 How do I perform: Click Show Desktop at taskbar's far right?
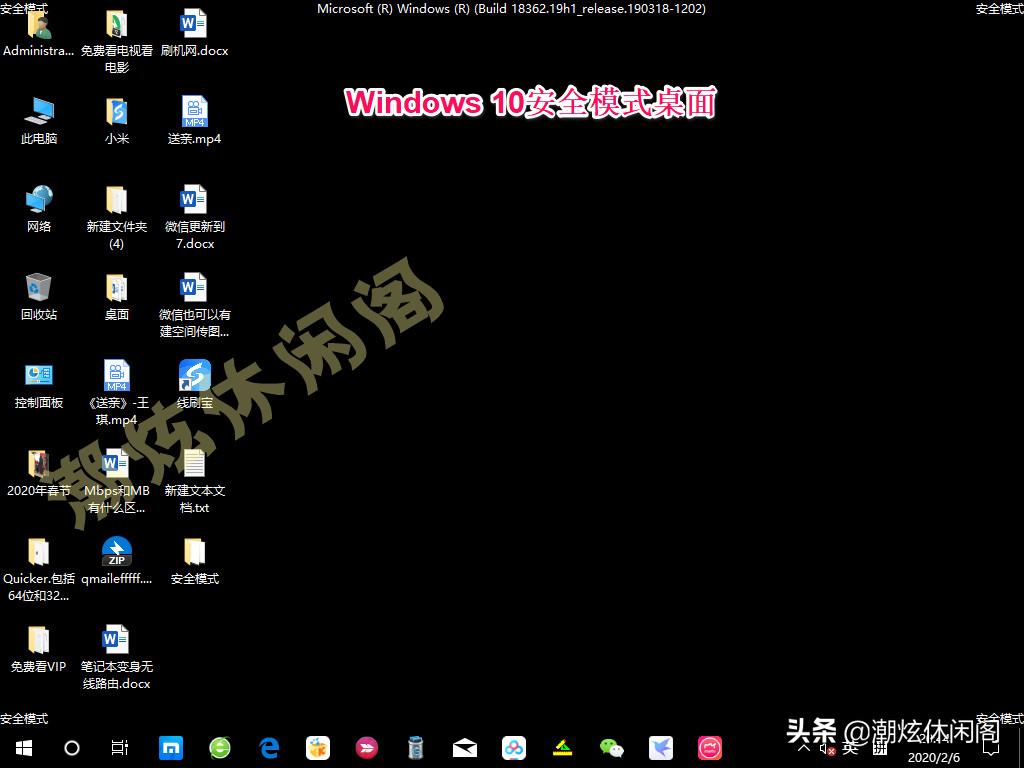[x=1021, y=750]
